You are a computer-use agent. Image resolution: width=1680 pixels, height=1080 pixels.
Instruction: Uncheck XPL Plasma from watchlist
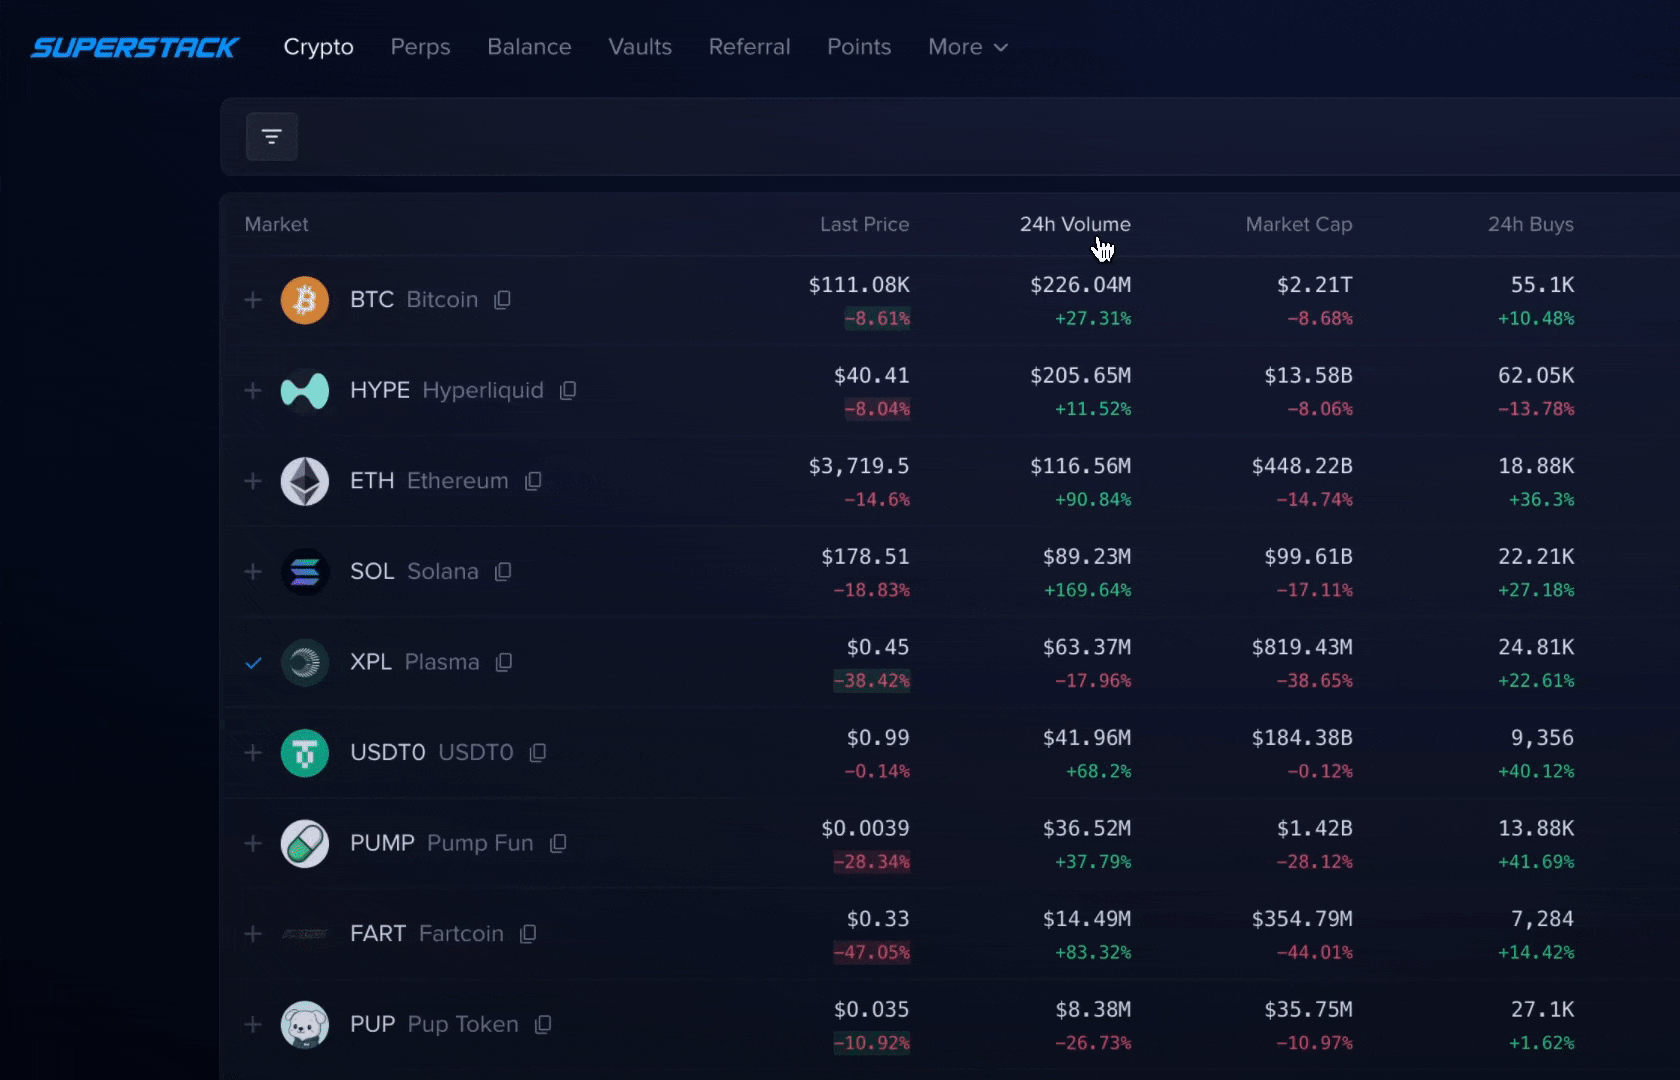[x=253, y=662]
